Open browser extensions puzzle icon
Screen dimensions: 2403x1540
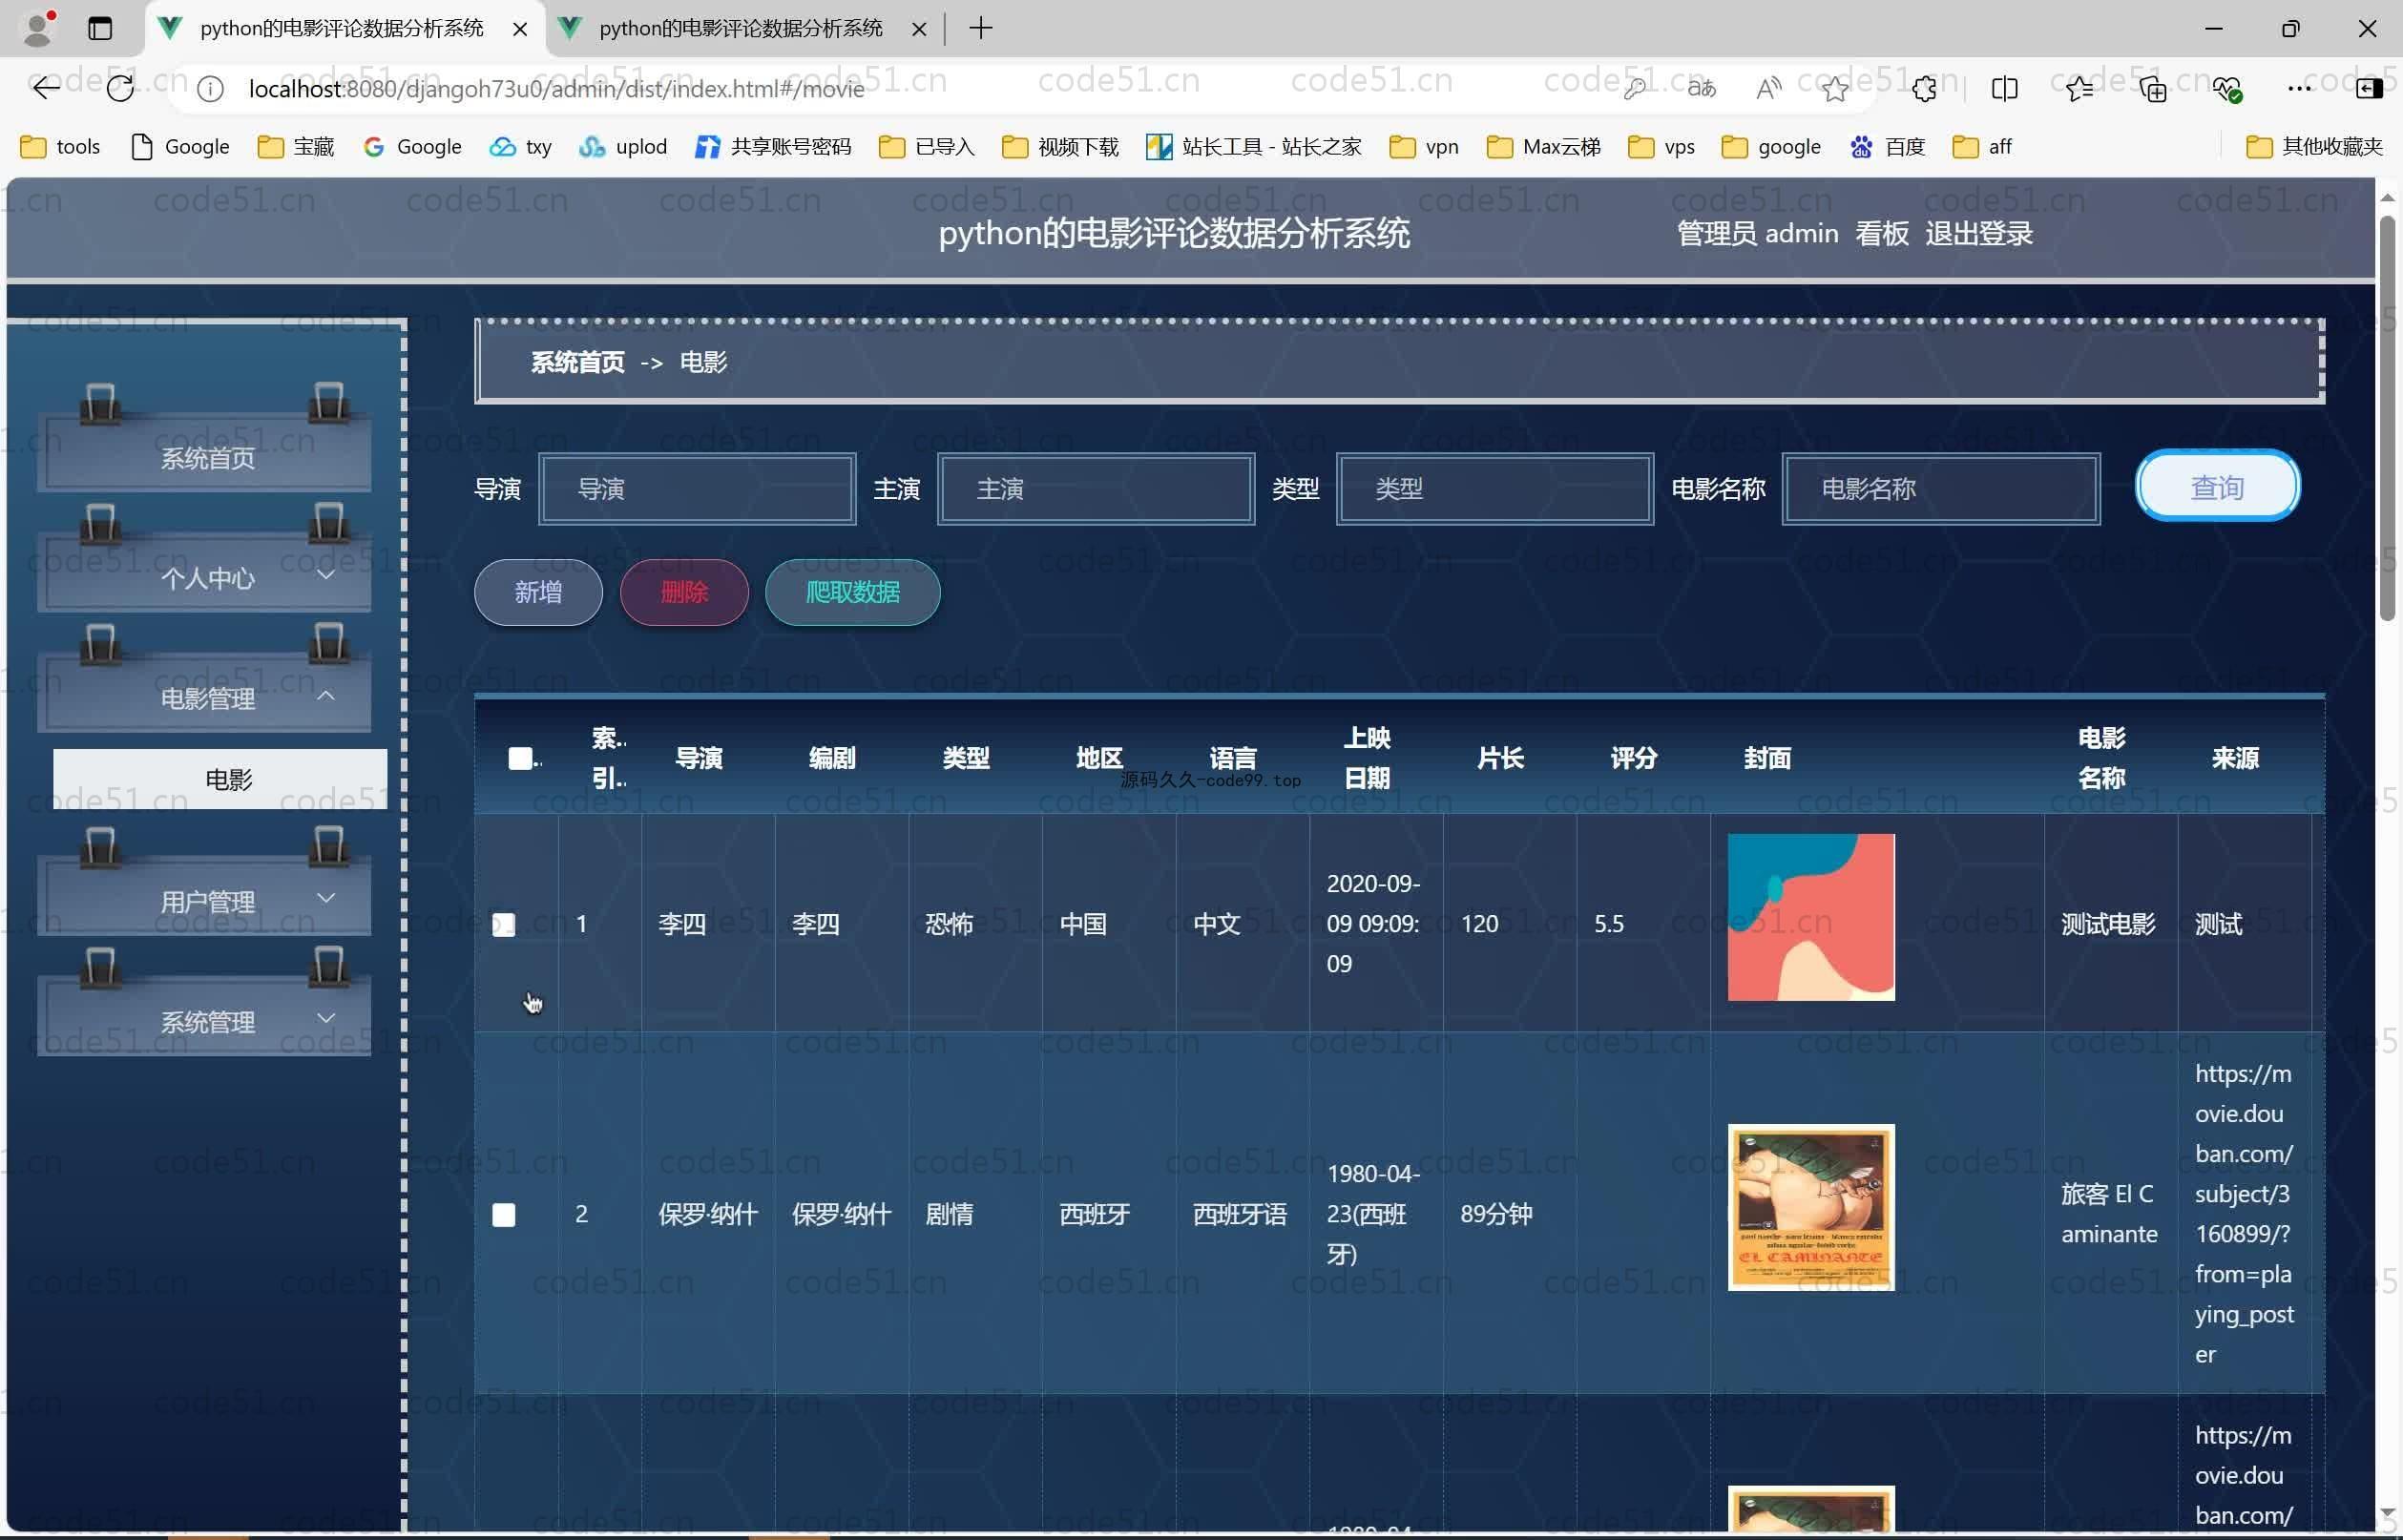click(x=1924, y=89)
